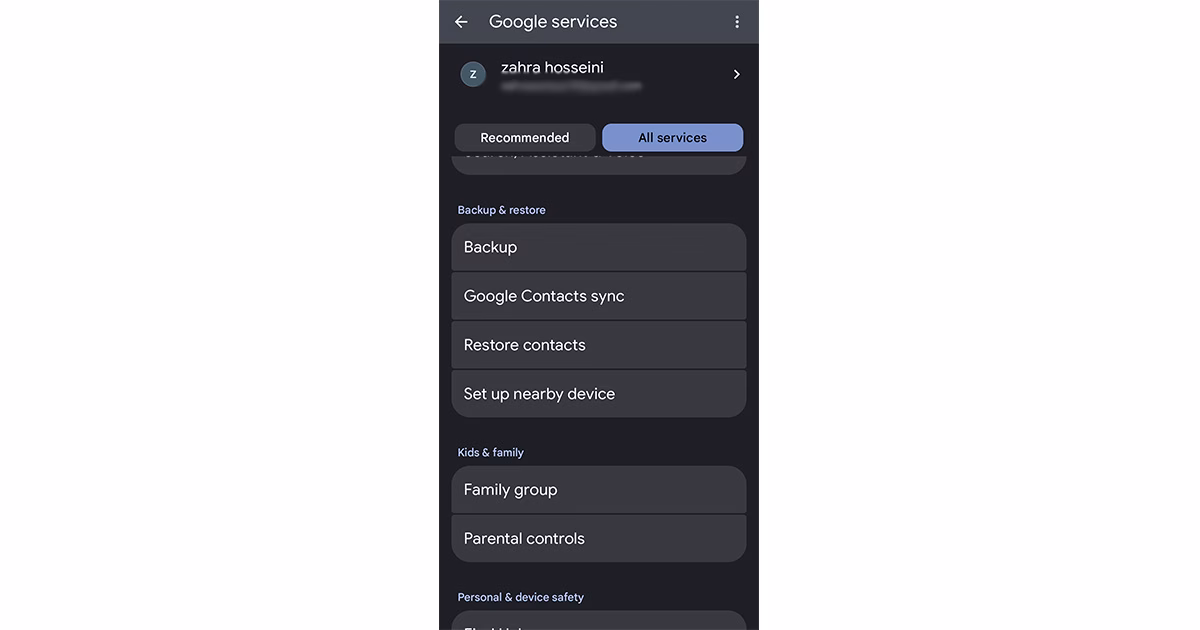Open Parental controls
1200x630 pixels.
pos(598,539)
